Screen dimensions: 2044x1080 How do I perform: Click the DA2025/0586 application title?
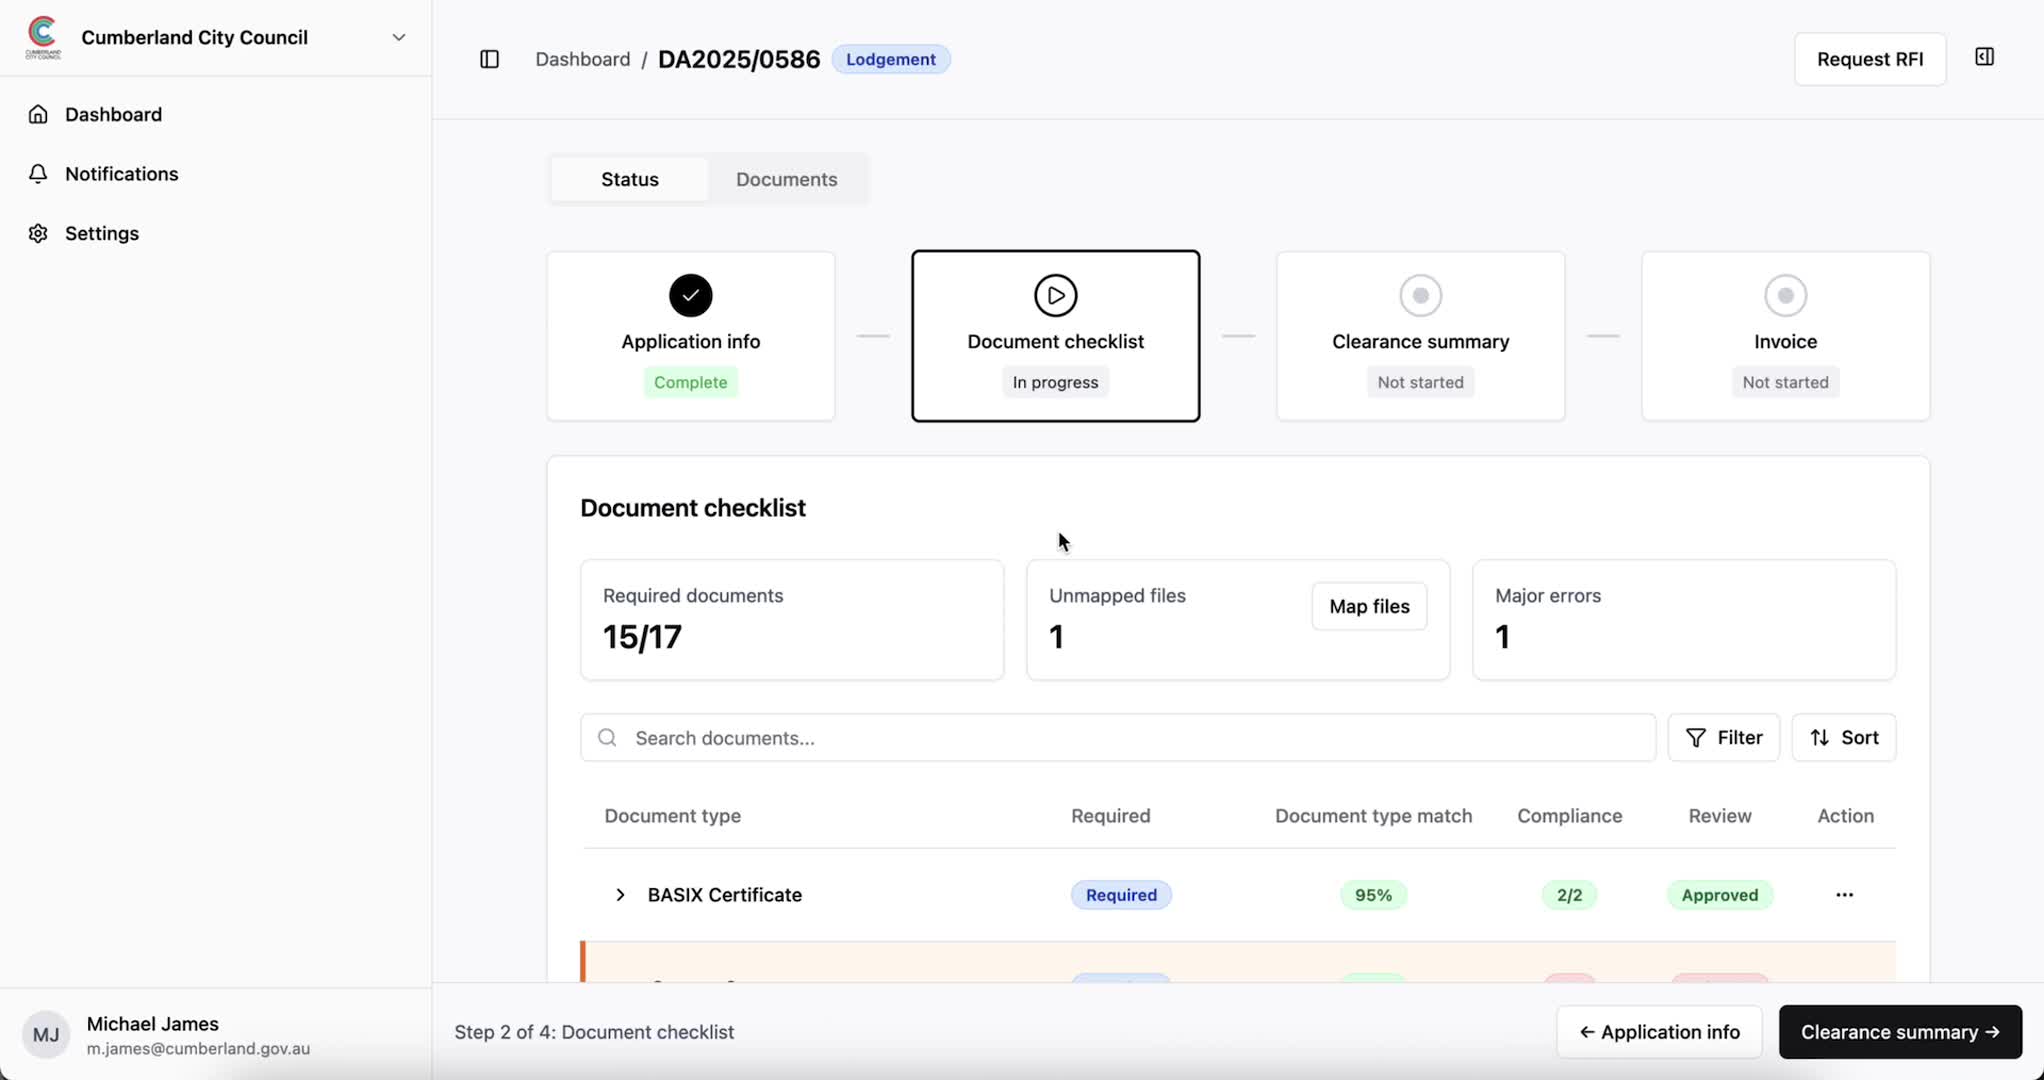coord(739,59)
